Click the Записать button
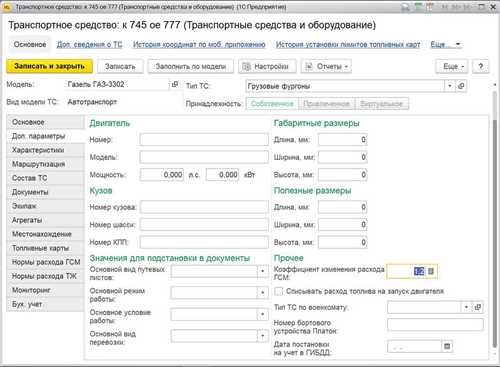The image size is (500, 367). tap(120, 66)
